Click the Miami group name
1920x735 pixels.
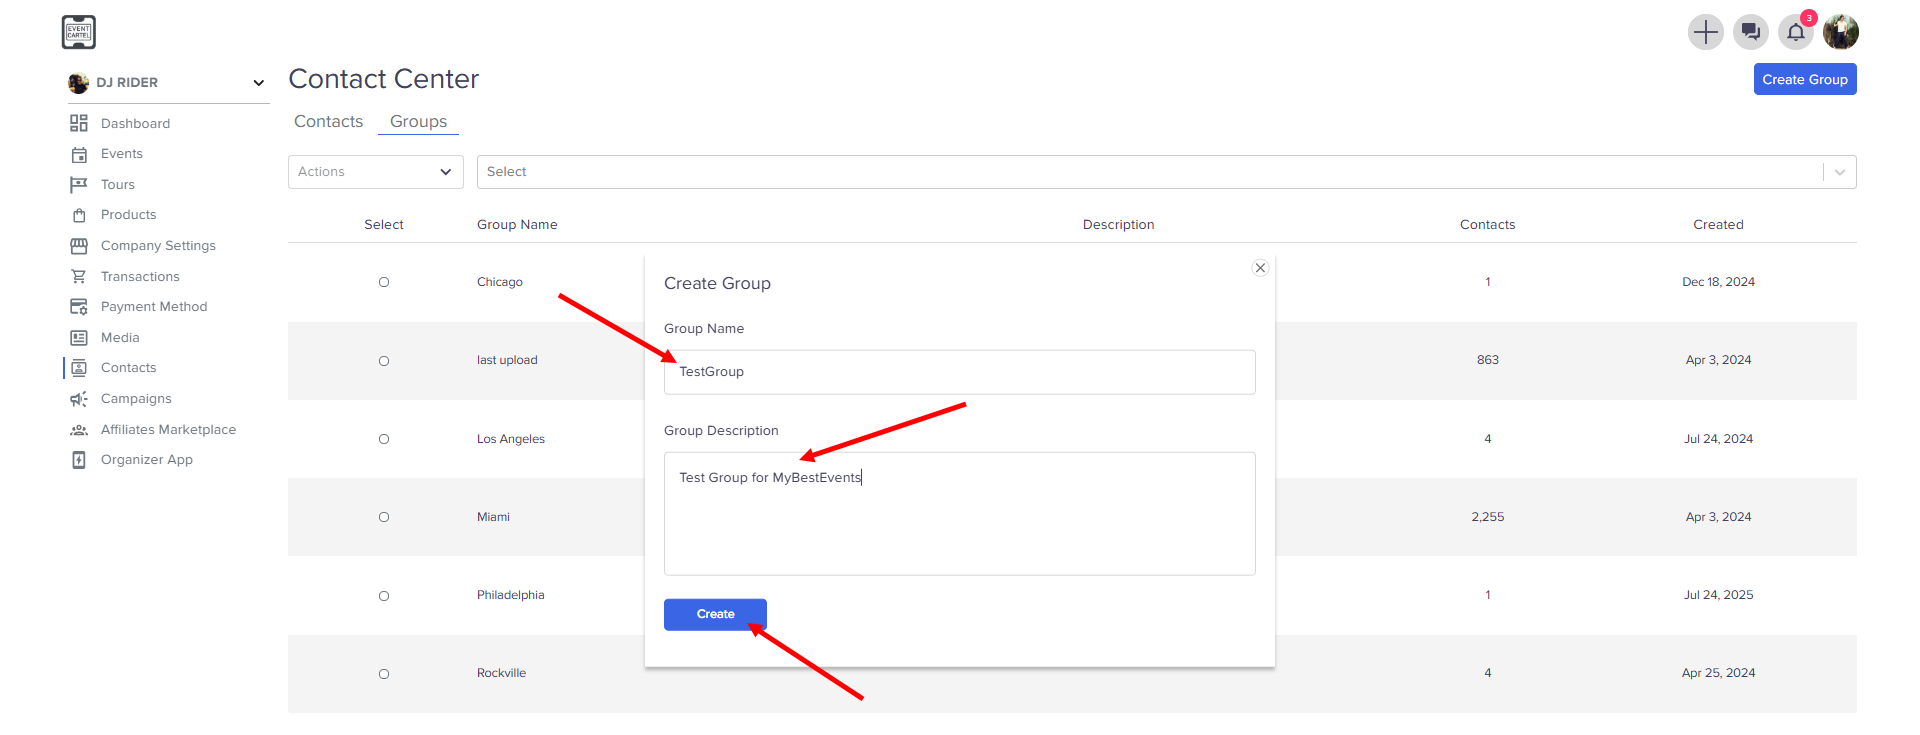[493, 517]
